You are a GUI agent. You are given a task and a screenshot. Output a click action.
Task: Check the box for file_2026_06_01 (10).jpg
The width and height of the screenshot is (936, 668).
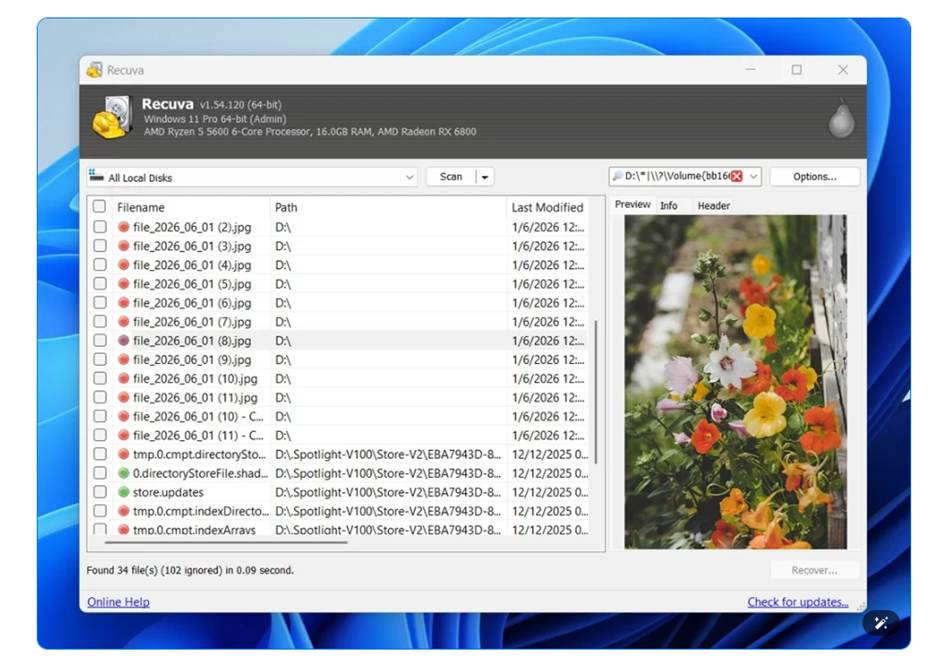tap(100, 378)
